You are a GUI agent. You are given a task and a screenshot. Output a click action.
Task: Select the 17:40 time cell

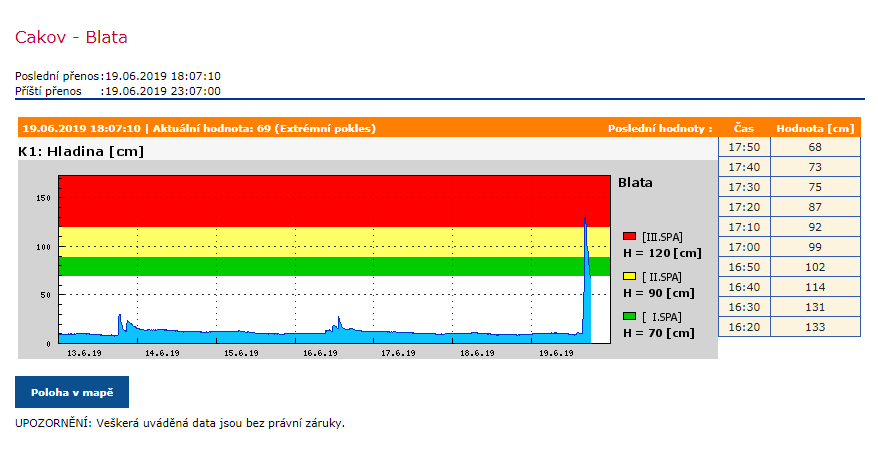(x=744, y=167)
